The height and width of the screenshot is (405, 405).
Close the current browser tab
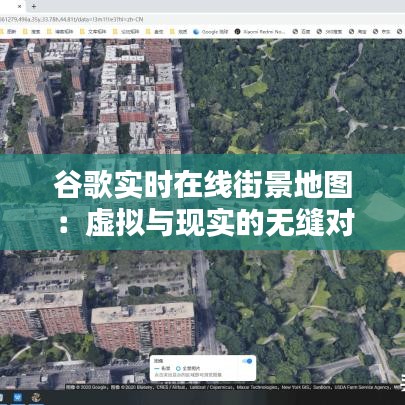coord(19,6)
